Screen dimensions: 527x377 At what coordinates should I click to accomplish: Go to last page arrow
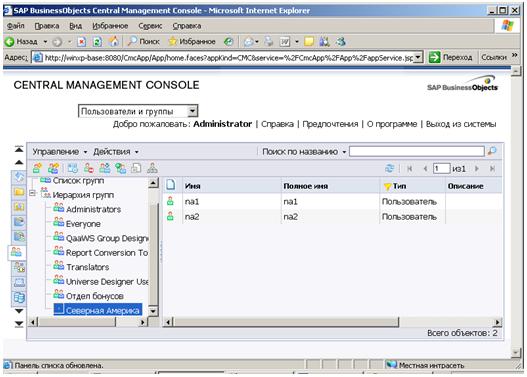(492, 169)
